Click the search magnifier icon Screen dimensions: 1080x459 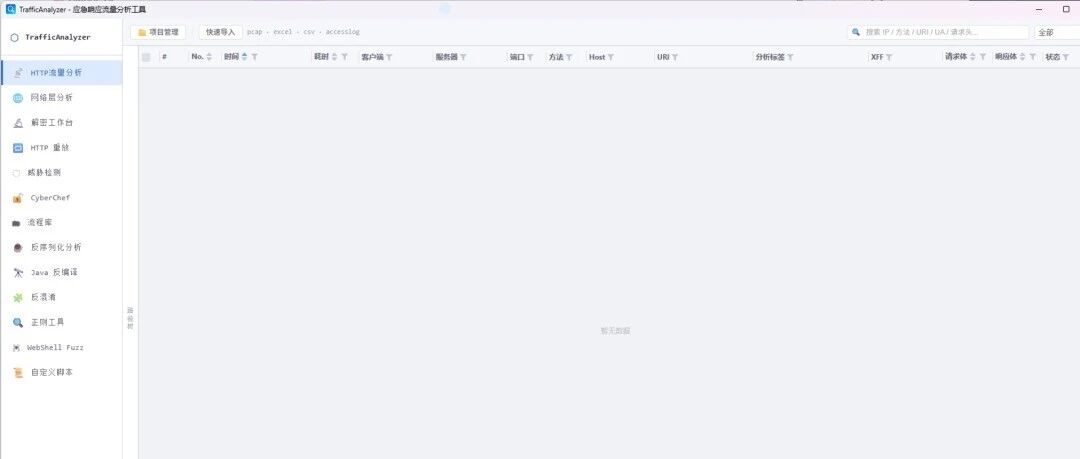856,32
